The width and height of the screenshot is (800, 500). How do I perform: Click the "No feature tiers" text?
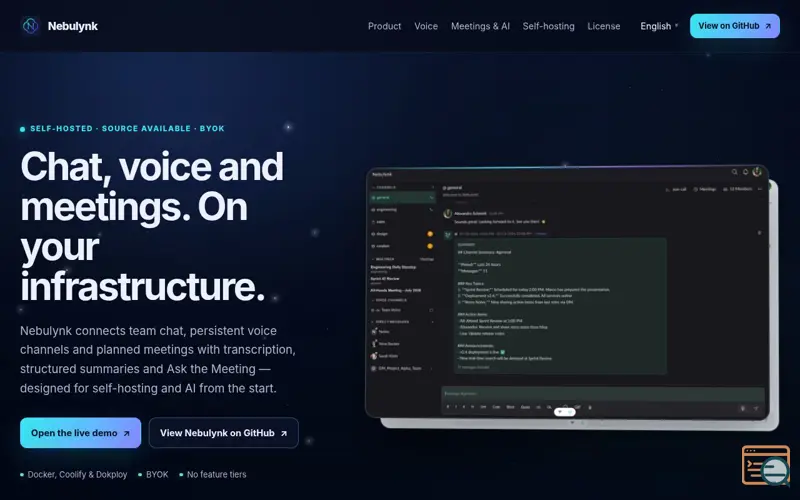[216, 474]
